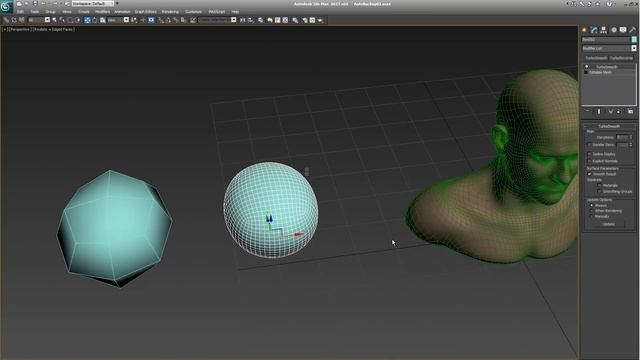The height and width of the screenshot is (360, 640).
Task: Switch to the Modify command panel tab
Action: click(x=594, y=30)
